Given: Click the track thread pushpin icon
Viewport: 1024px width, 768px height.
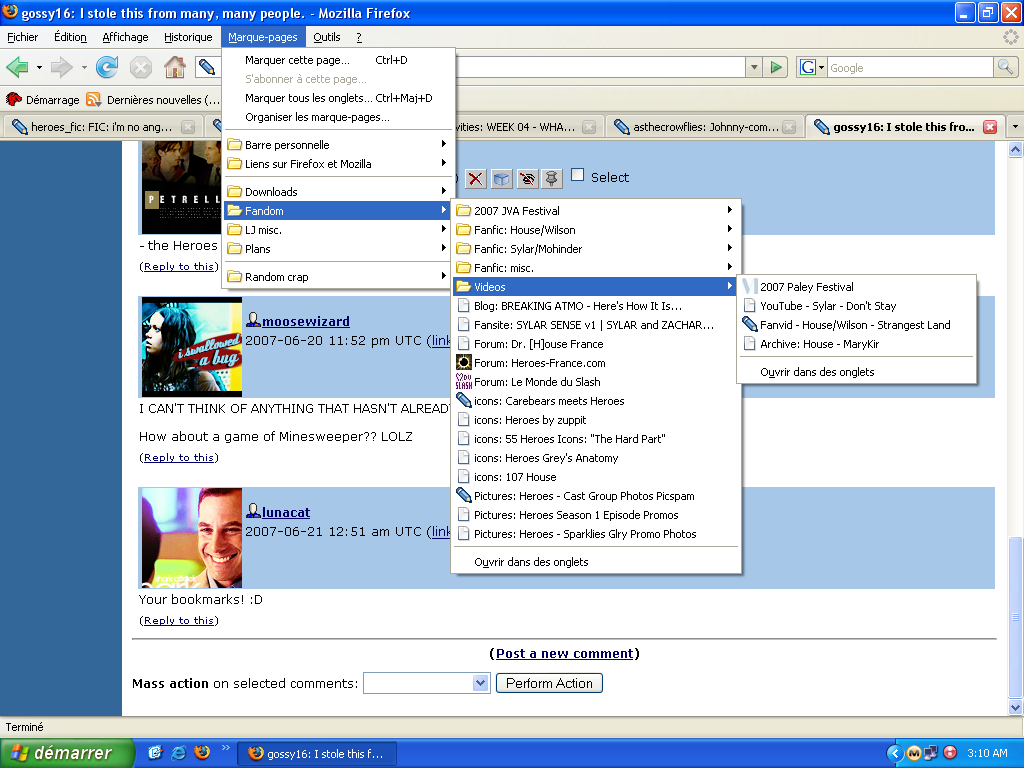Looking at the screenshot, I should point(551,179).
